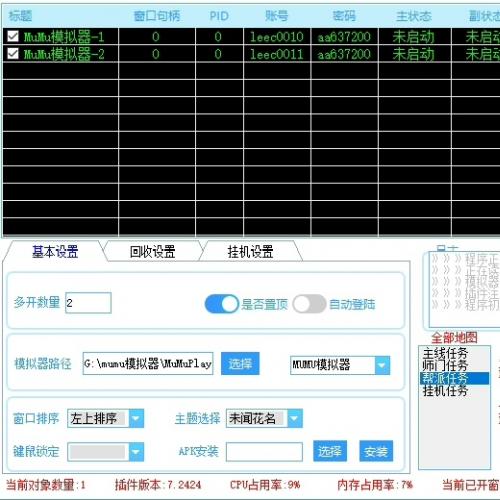Click 主状态 未启动 cell of MuMu模拟器-1
500x500 pixels.
tap(414, 36)
